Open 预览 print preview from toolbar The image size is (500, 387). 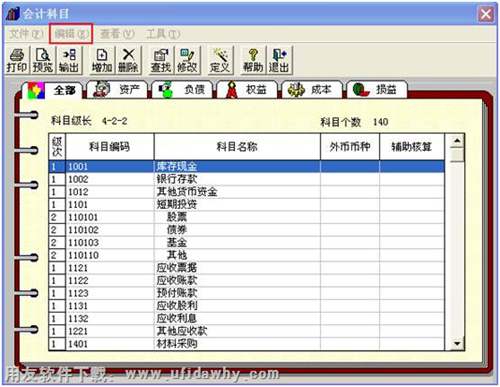[x=43, y=60]
